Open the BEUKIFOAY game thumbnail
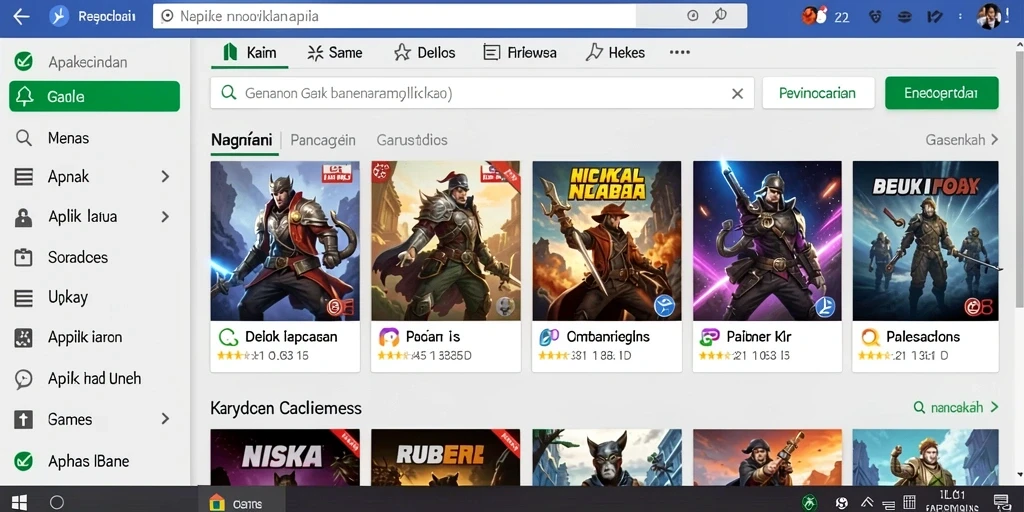Screen dimensions: 1024x512 (x=925, y=241)
